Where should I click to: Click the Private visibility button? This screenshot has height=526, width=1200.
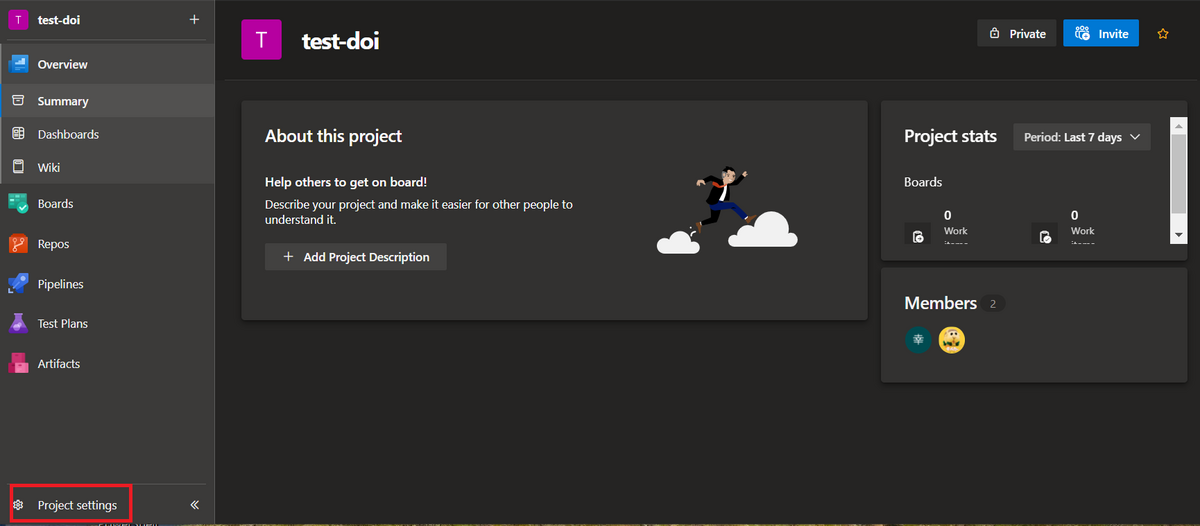(x=1016, y=33)
